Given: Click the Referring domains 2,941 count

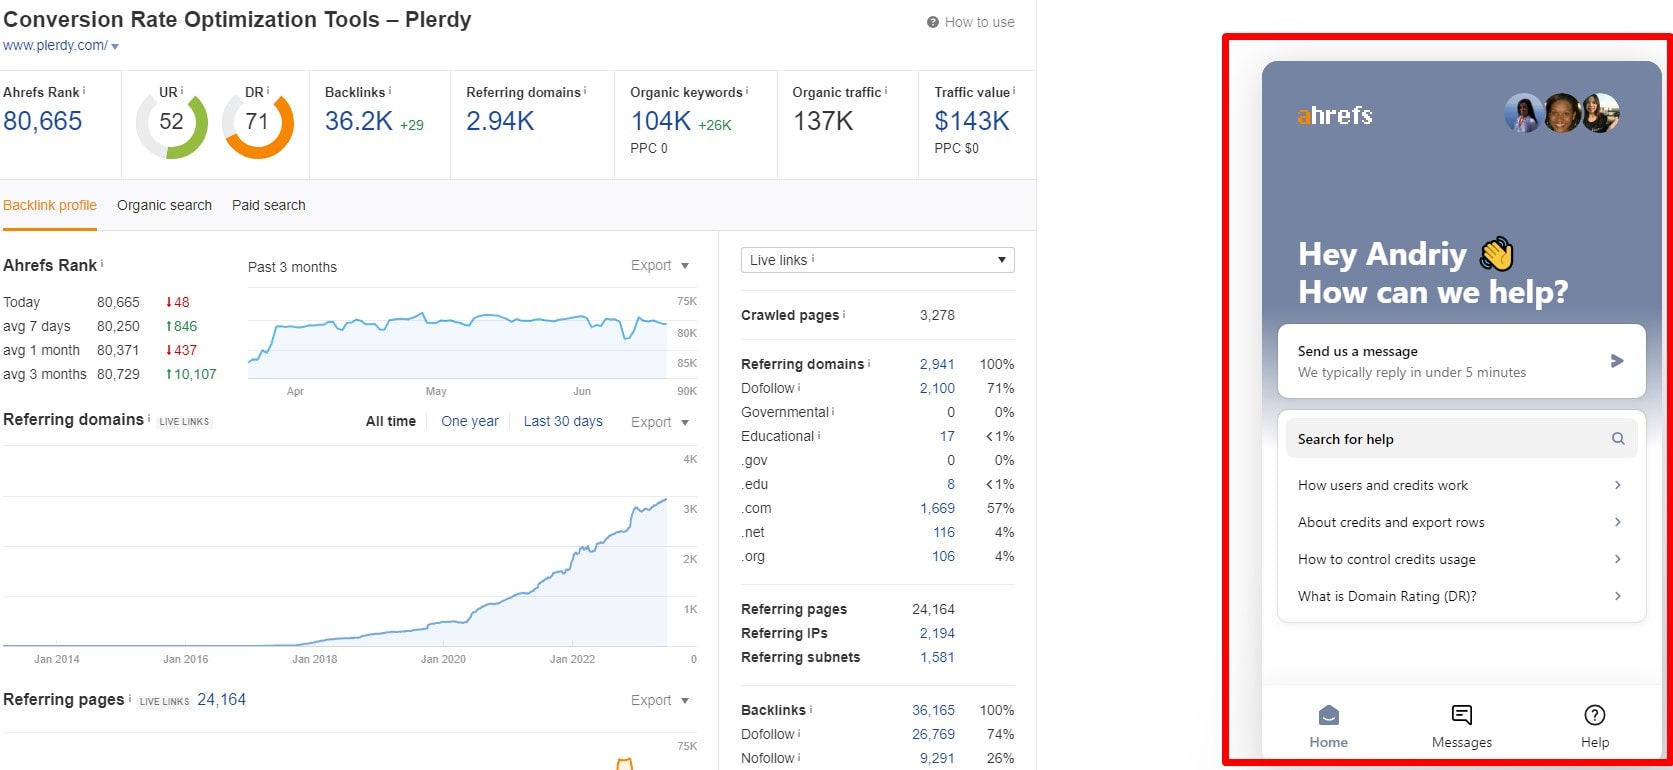Looking at the screenshot, I should coord(937,364).
